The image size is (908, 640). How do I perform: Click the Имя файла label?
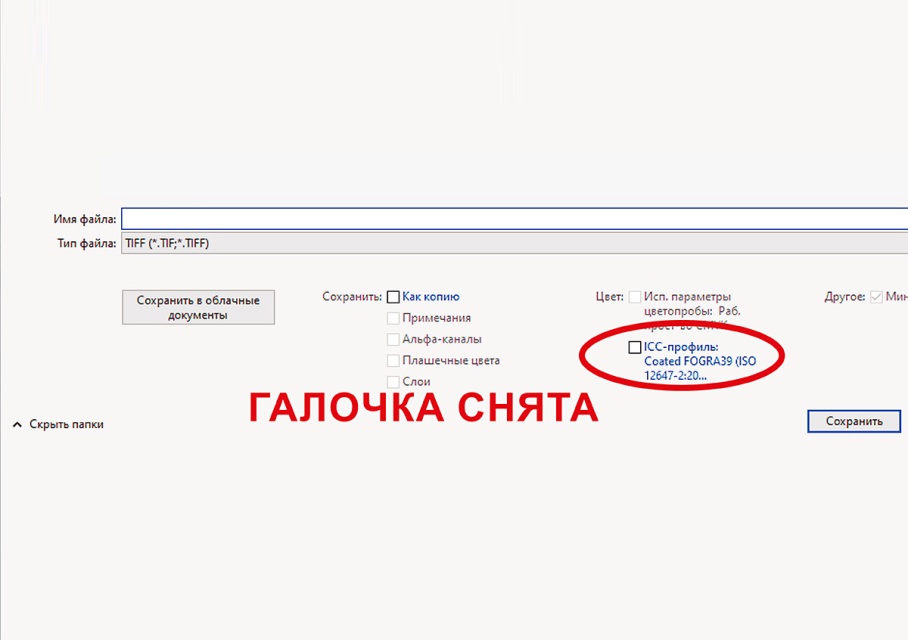tap(84, 219)
